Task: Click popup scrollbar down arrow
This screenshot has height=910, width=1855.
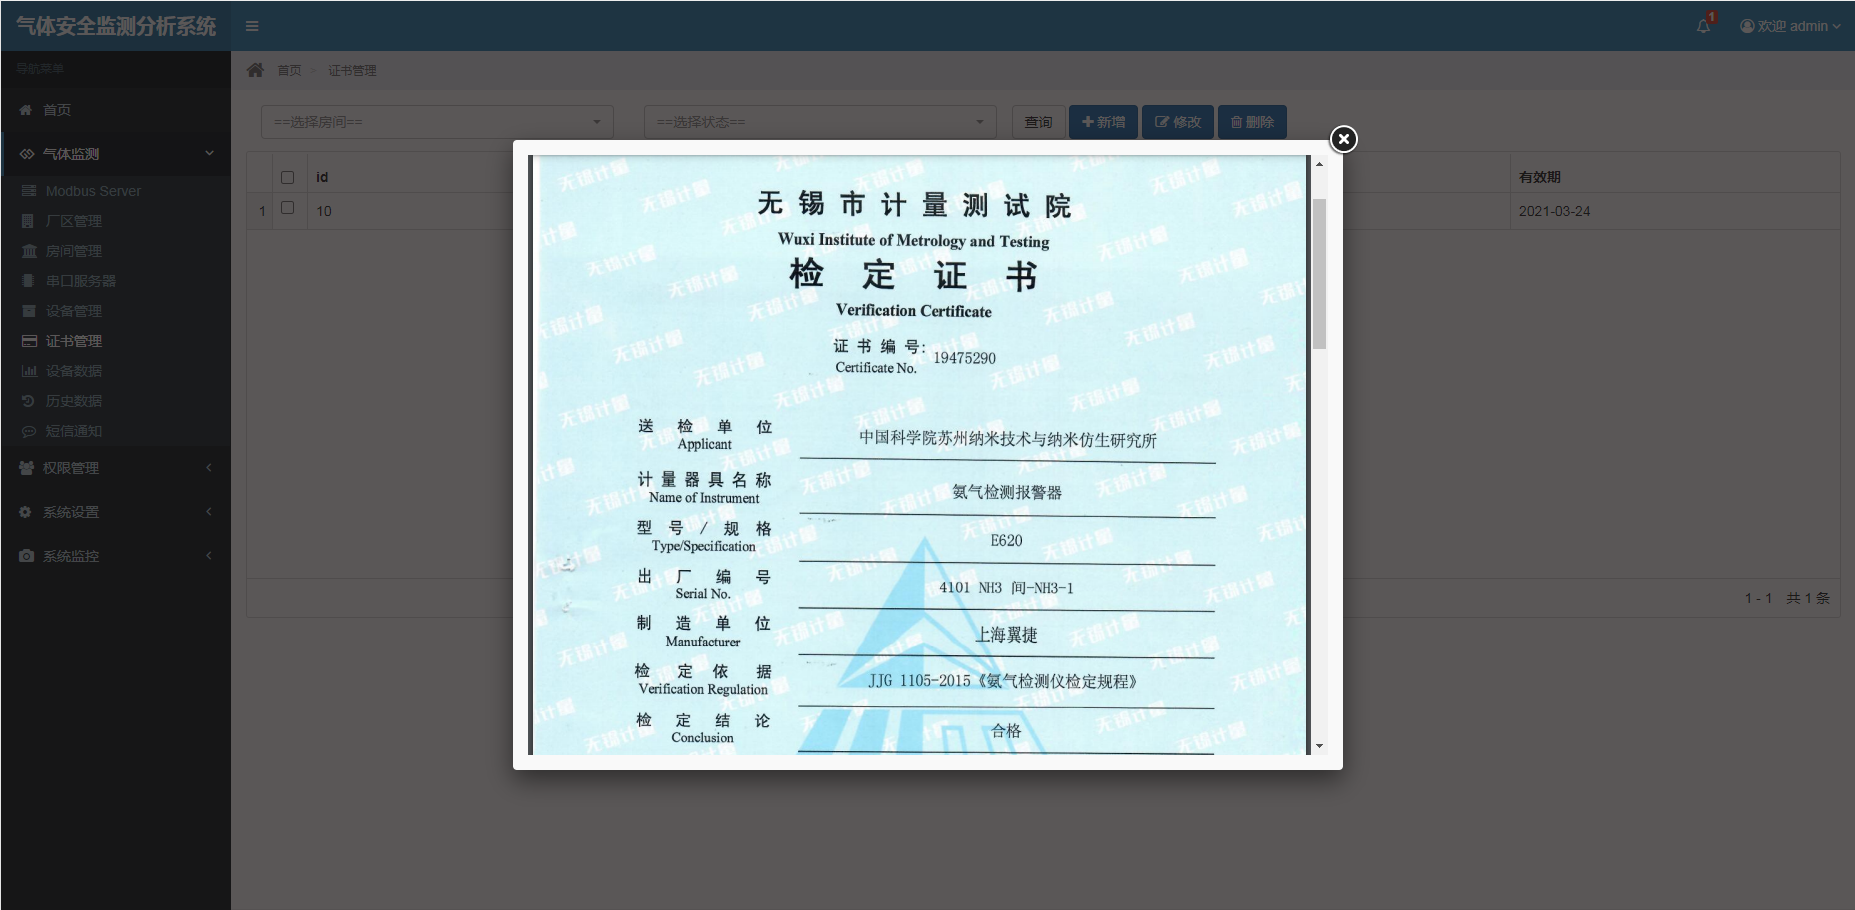Action: point(1319,746)
